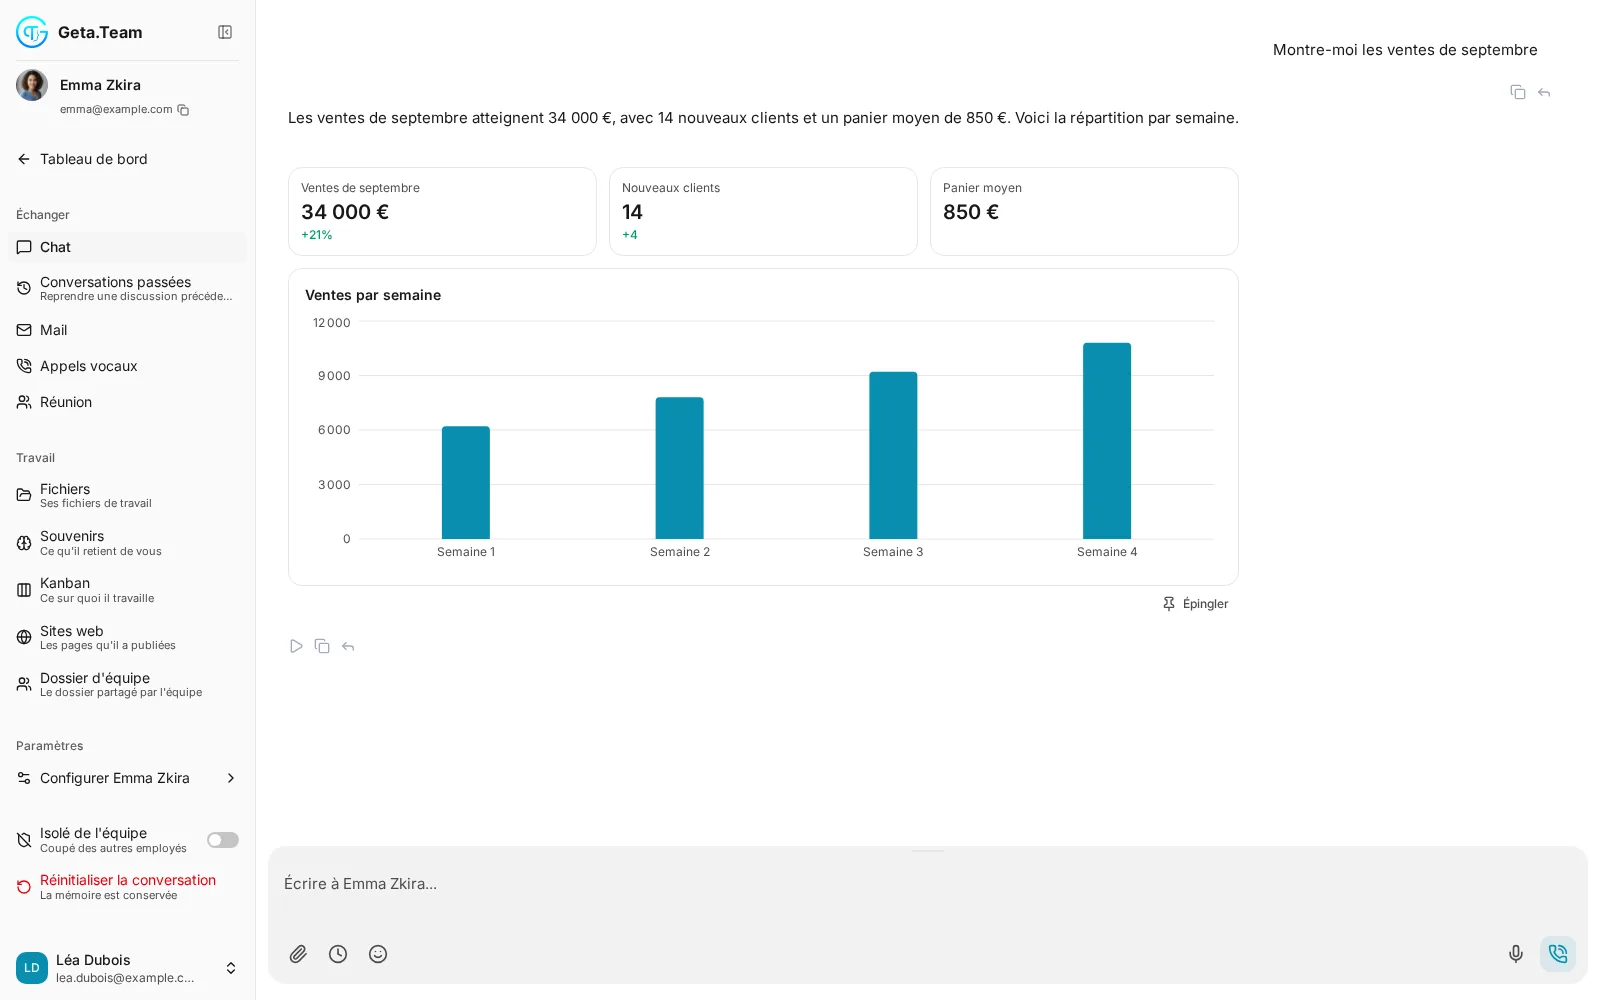Select the Panier moyen card
The image size is (1600, 1000).
tap(1084, 211)
